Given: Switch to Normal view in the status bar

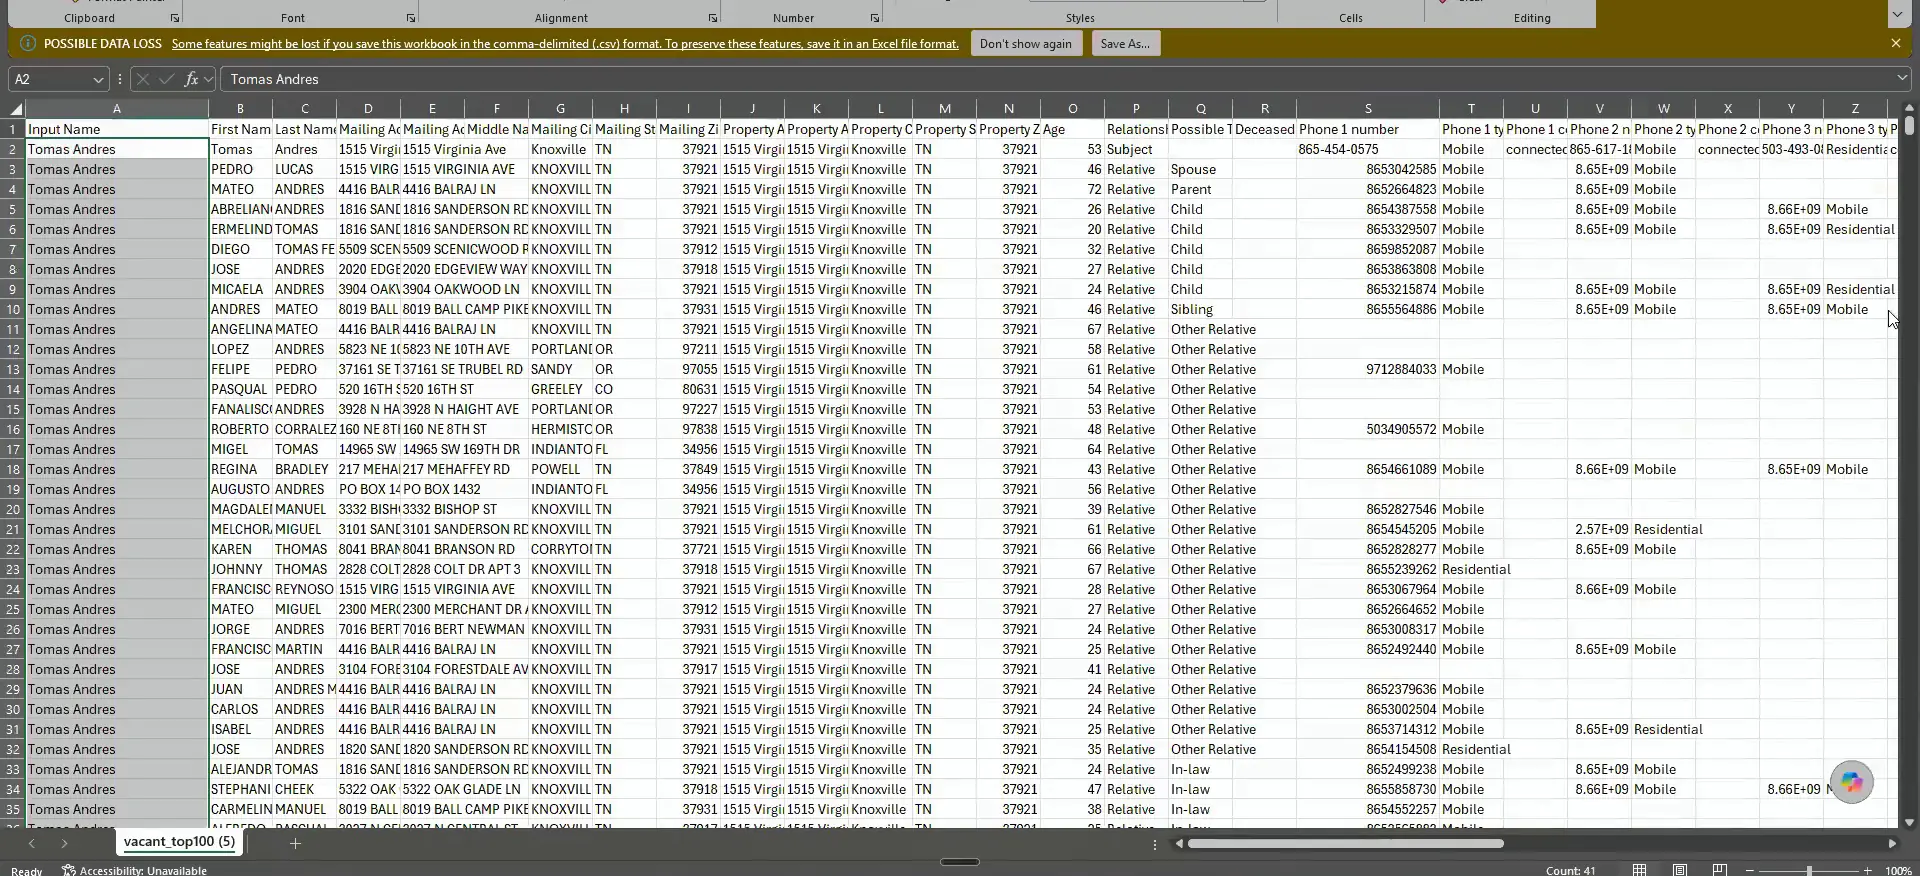Looking at the screenshot, I should (x=1639, y=870).
